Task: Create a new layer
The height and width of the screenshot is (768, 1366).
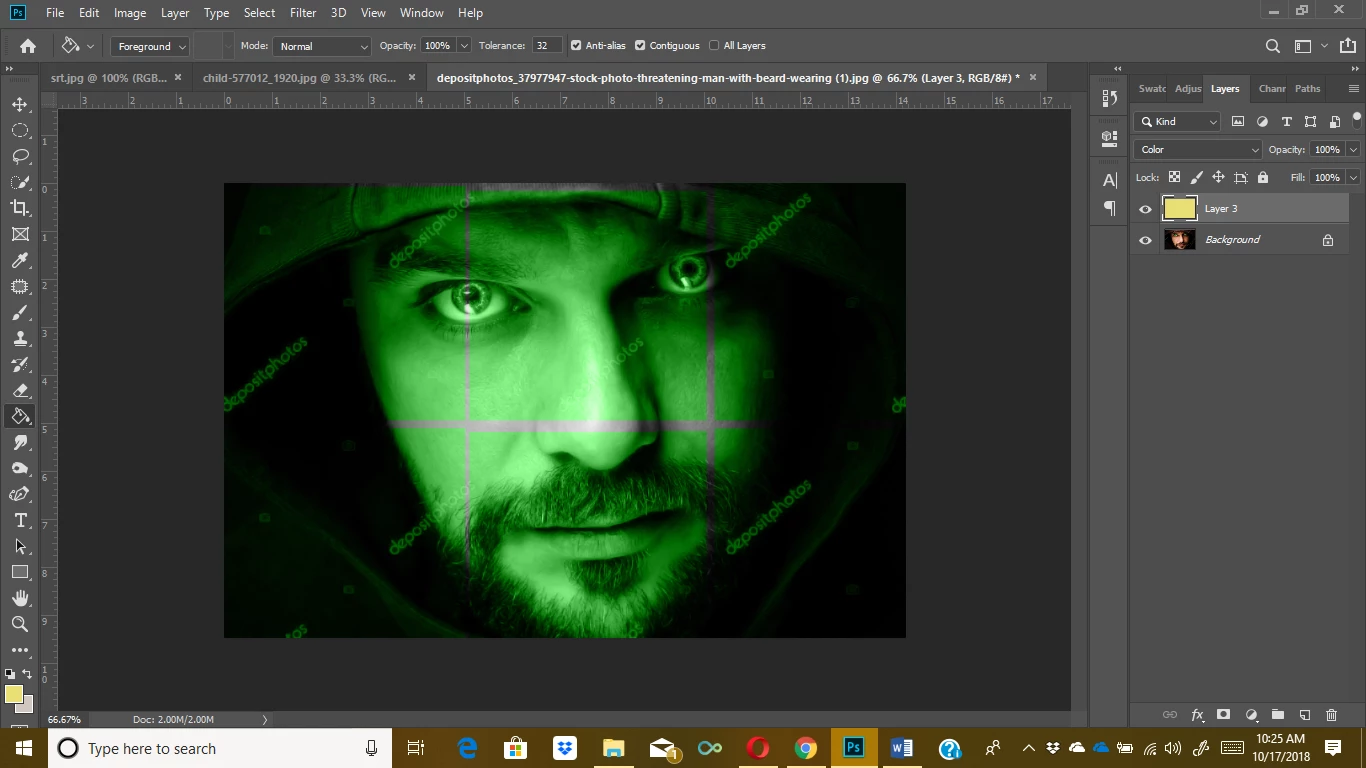Action: [x=1305, y=715]
